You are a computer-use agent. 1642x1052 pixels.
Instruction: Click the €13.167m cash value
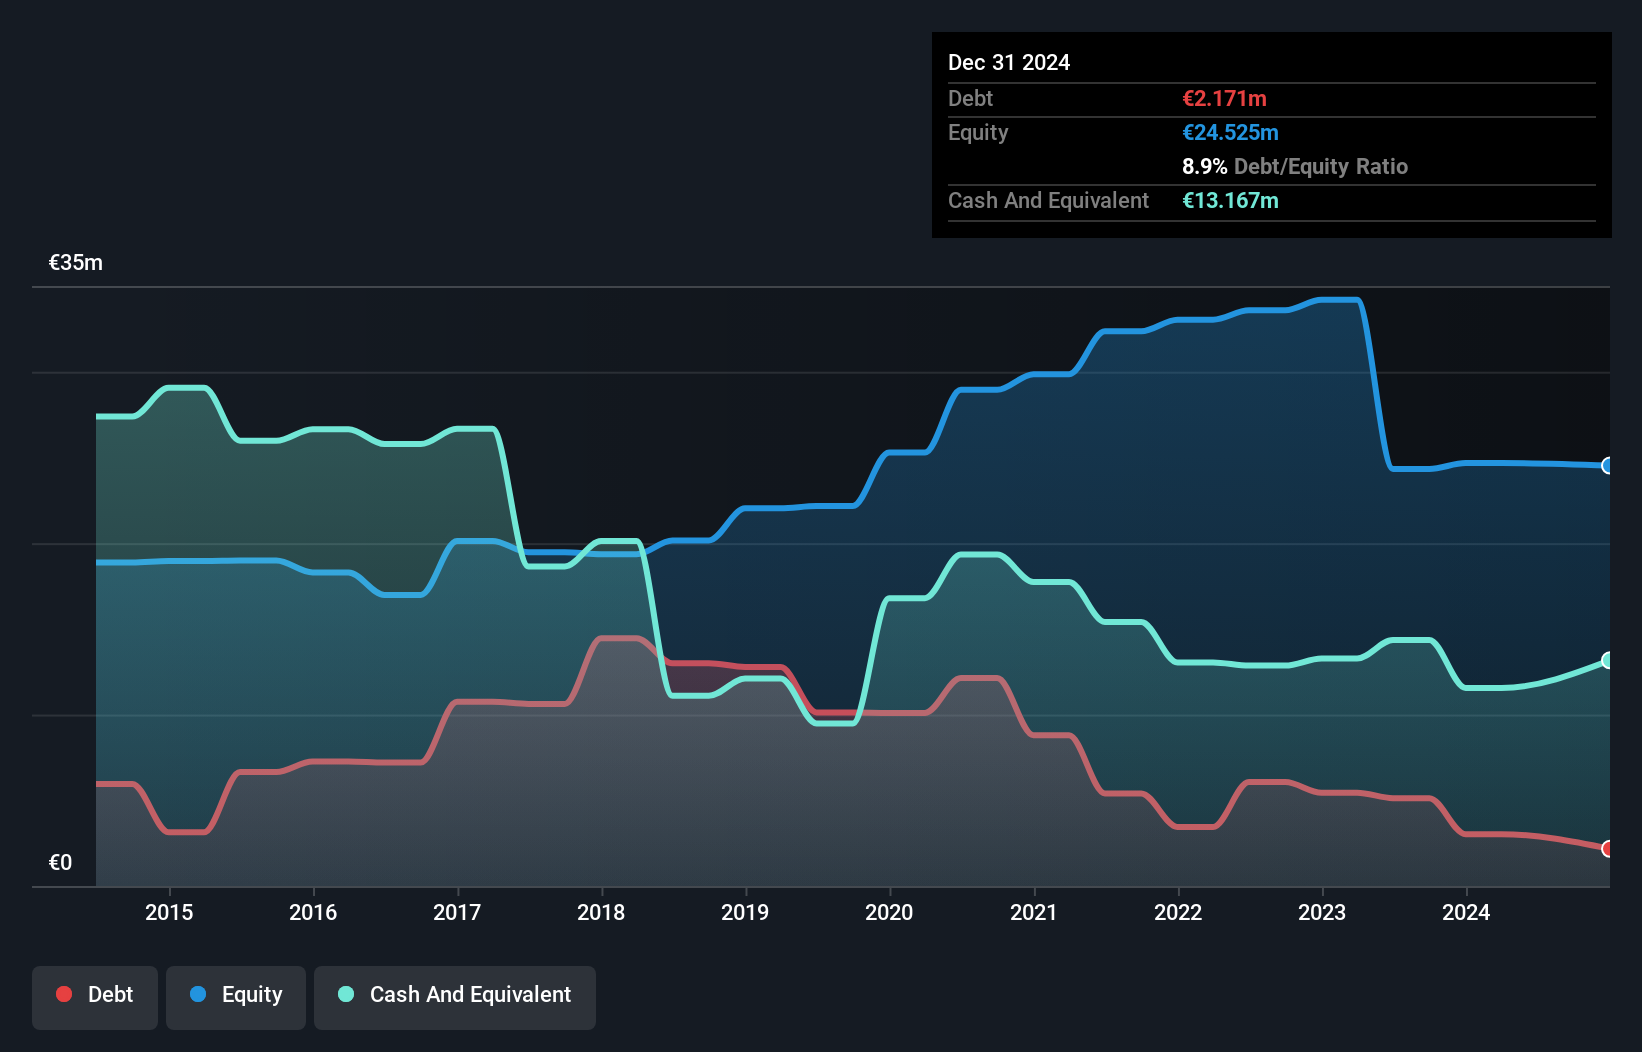coord(1230,200)
